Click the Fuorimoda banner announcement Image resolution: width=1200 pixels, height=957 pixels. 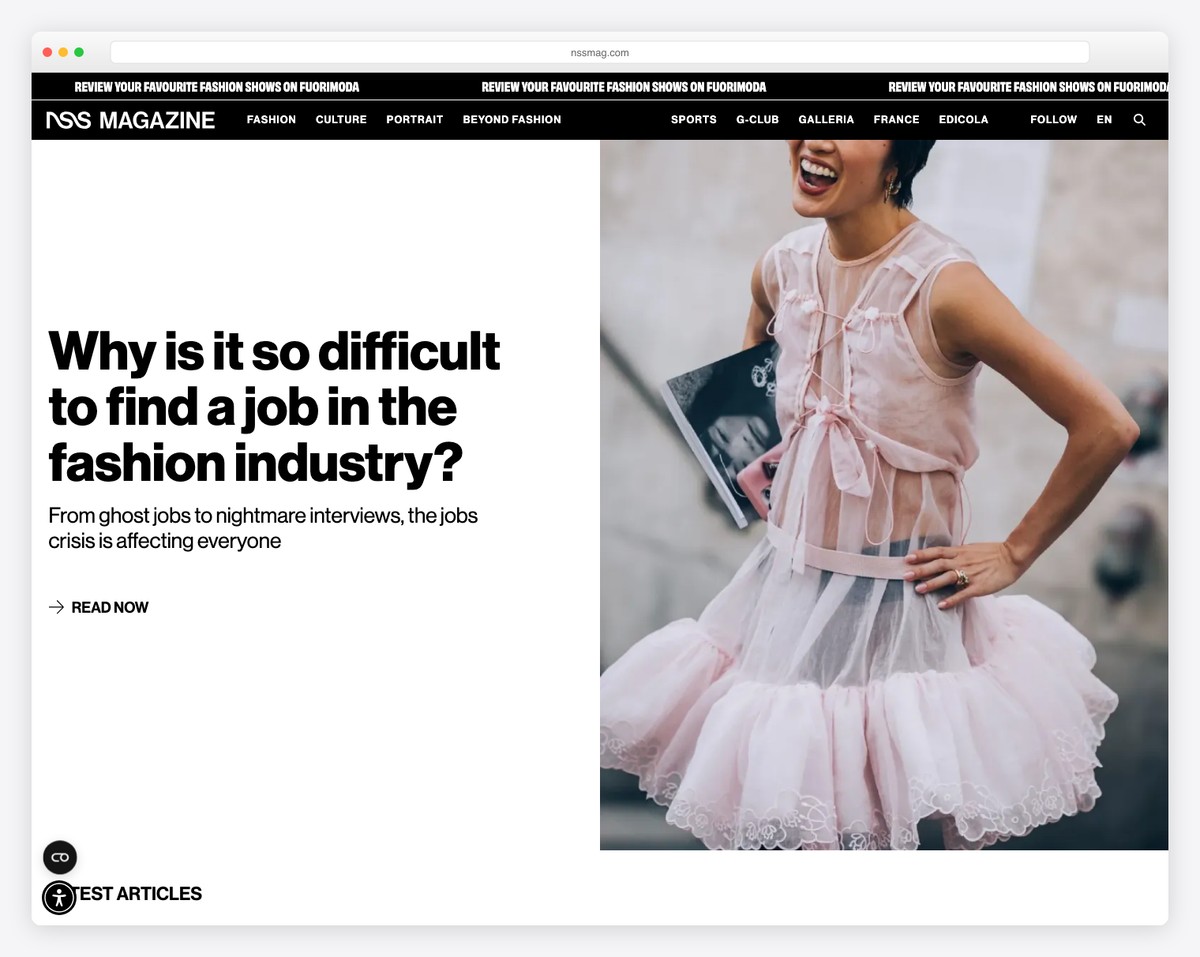click(x=623, y=87)
